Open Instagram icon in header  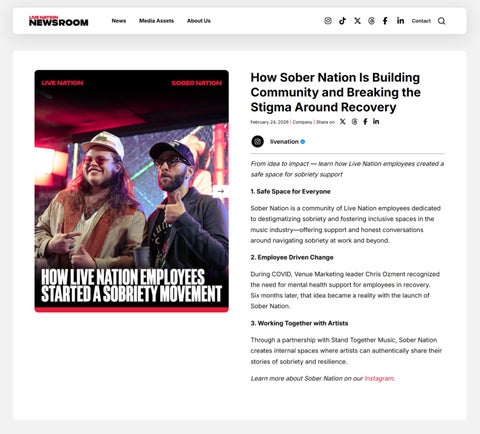click(x=328, y=21)
